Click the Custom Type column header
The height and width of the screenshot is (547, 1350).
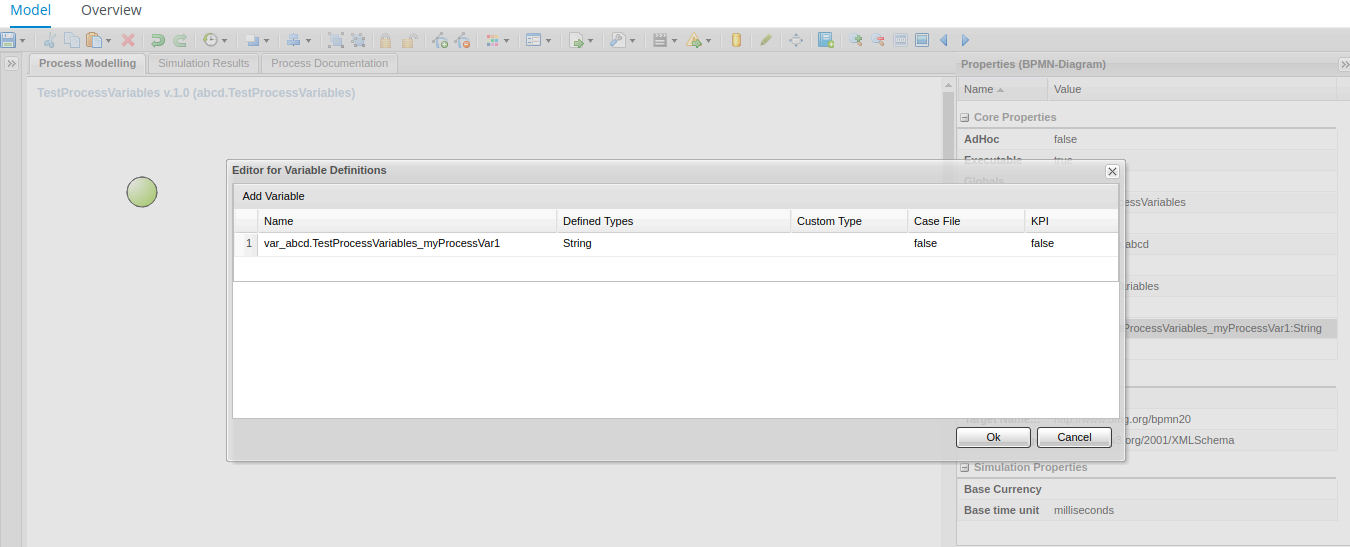click(x=849, y=221)
